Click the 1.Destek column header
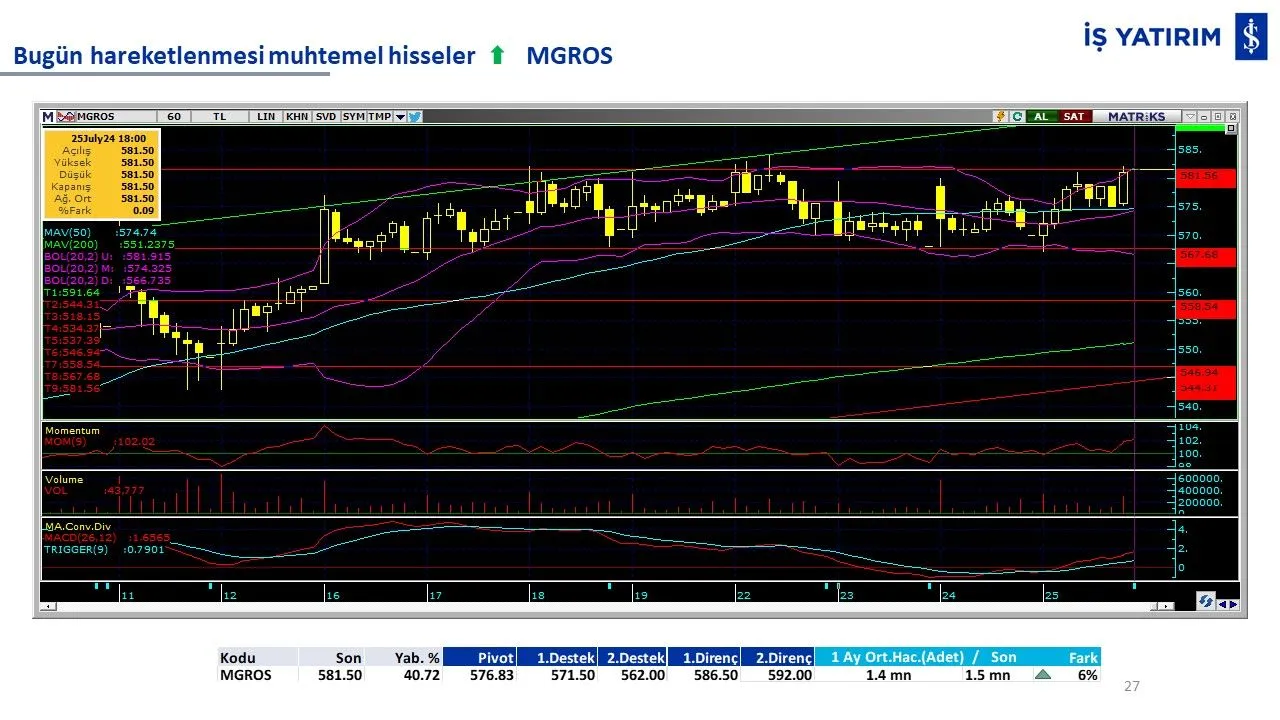This screenshot has width=1280, height=720. click(x=557, y=657)
